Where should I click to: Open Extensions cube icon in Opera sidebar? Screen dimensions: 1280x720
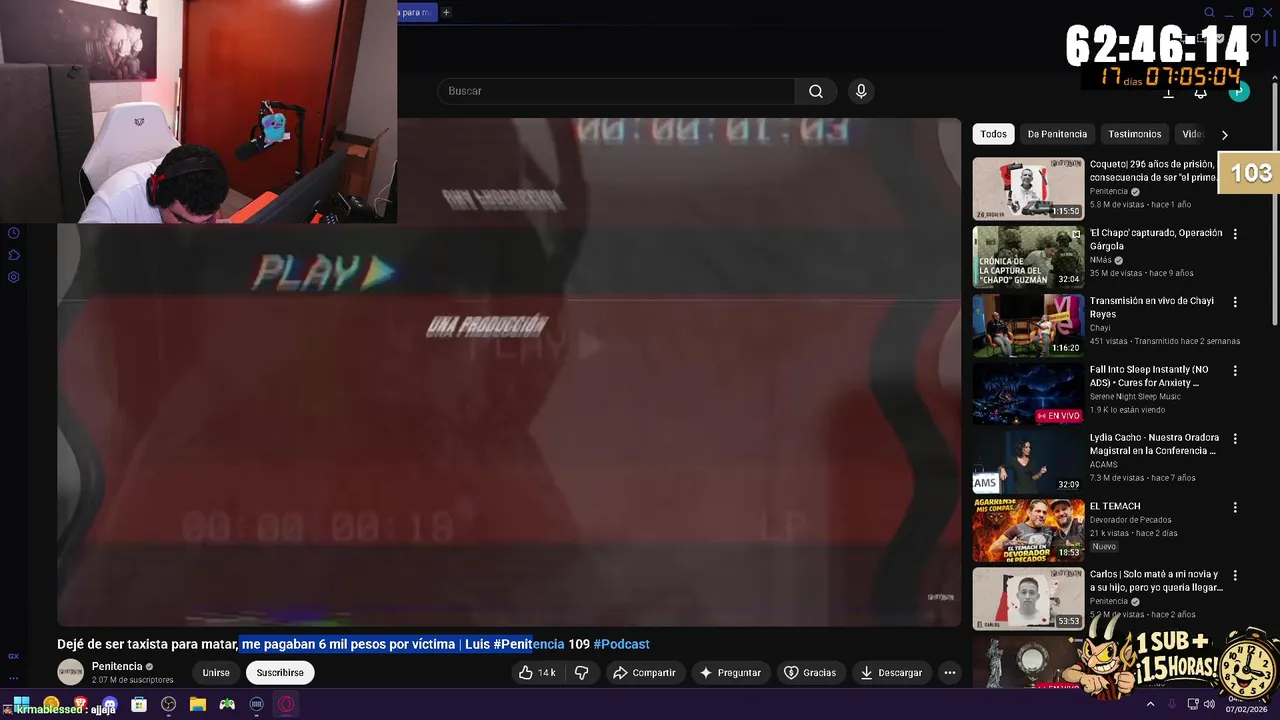coord(13,255)
